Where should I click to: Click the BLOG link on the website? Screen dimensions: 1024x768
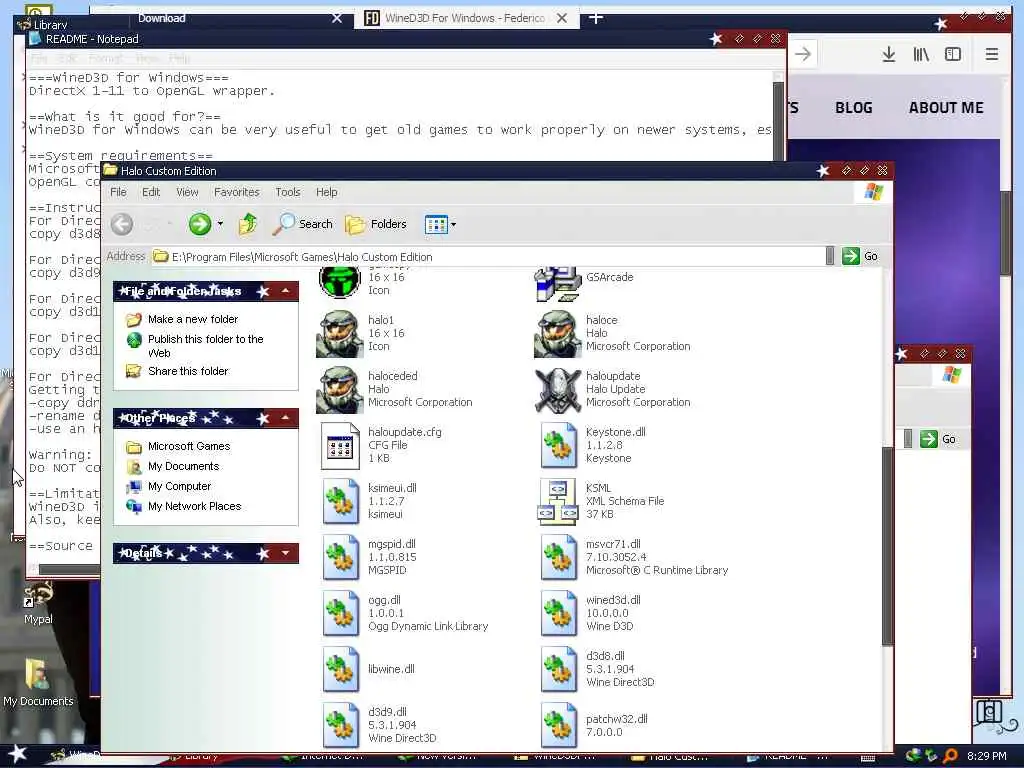point(854,108)
